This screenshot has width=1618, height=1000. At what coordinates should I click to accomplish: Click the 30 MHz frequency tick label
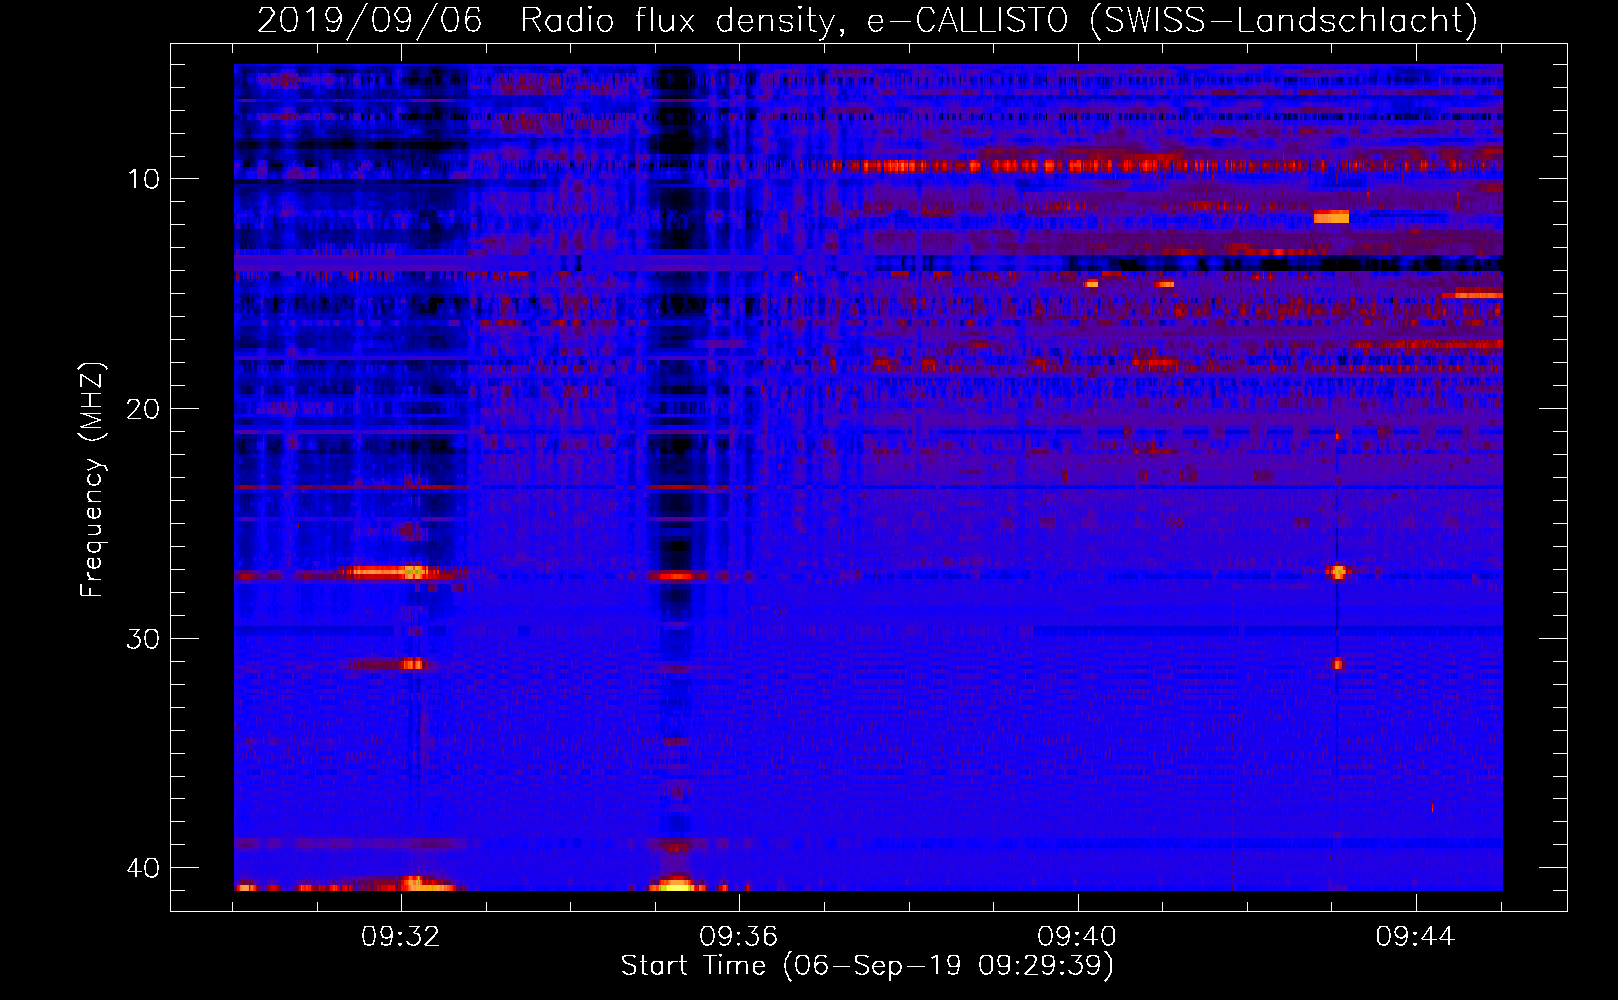click(x=143, y=639)
